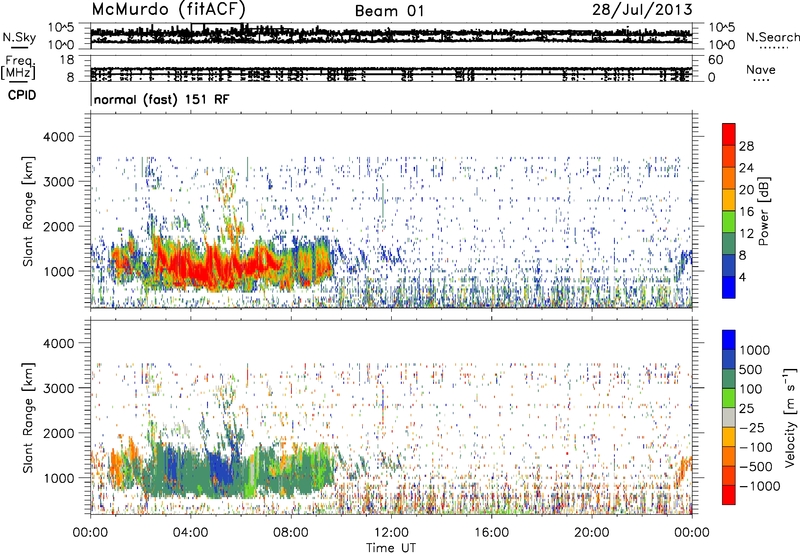Click the '16:00' time axis tick label
Image resolution: width=800 pixels, height=554 pixels.
491,533
